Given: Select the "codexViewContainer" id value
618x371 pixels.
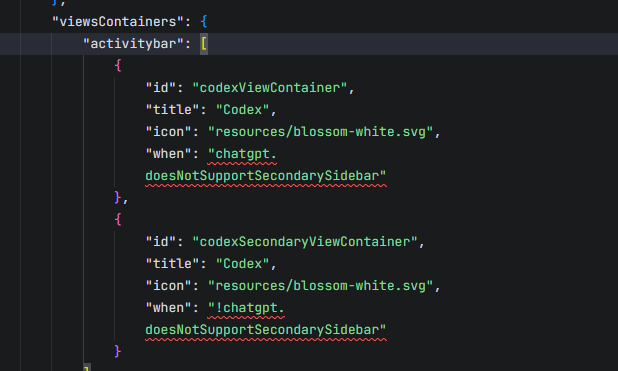Looking at the screenshot, I should coord(270,88).
